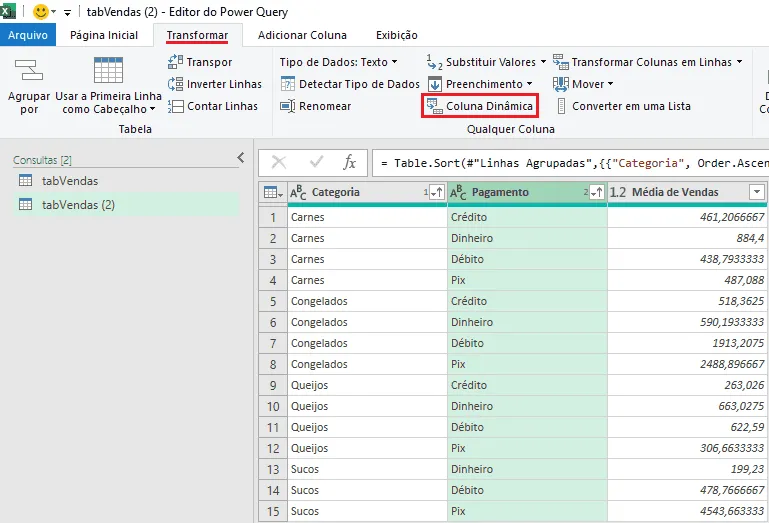Click the tabVendas (2) query table icon
The width and height of the screenshot is (769, 523).
(x=26, y=204)
